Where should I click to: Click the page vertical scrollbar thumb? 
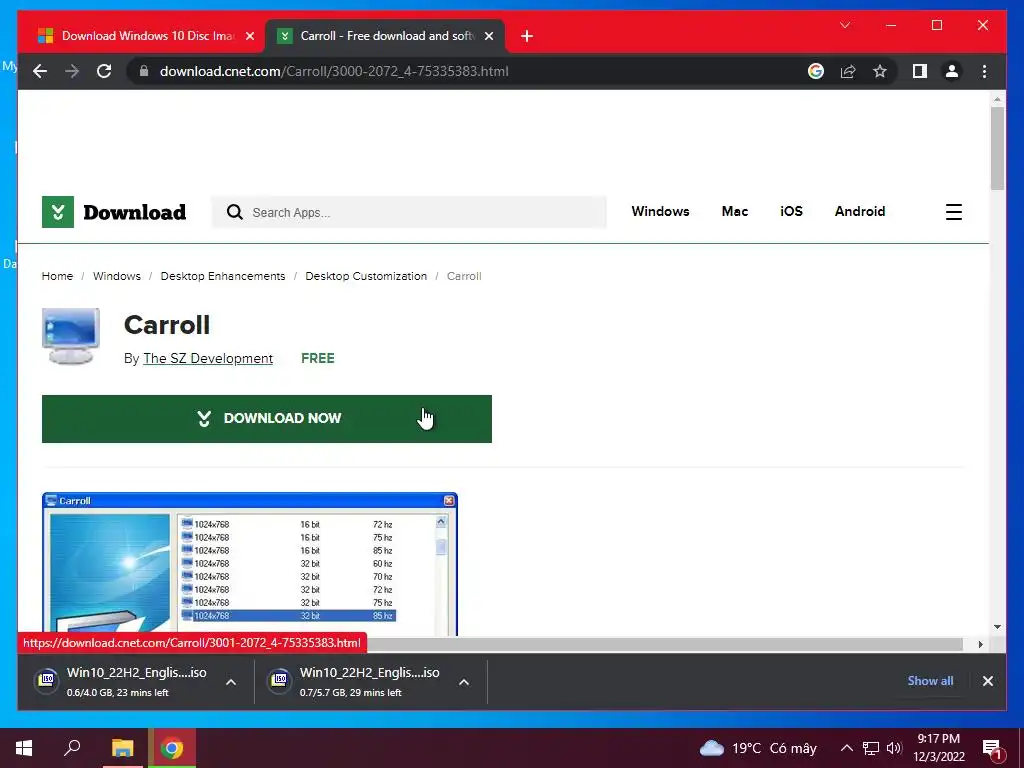(x=997, y=148)
